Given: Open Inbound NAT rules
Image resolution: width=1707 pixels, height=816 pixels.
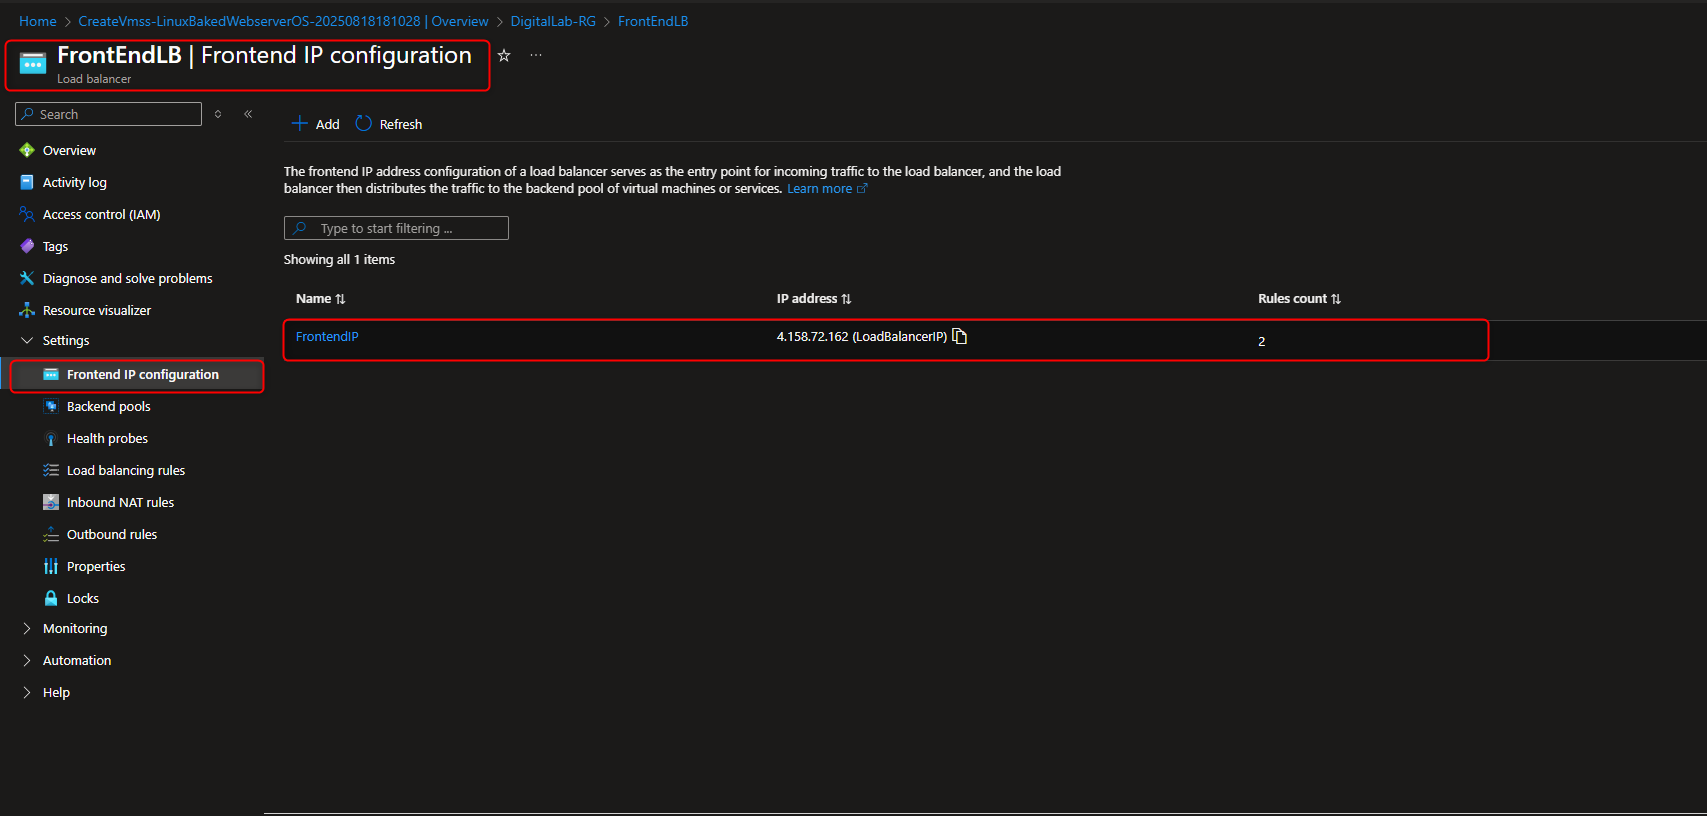Looking at the screenshot, I should pyautogui.click(x=120, y=502).
